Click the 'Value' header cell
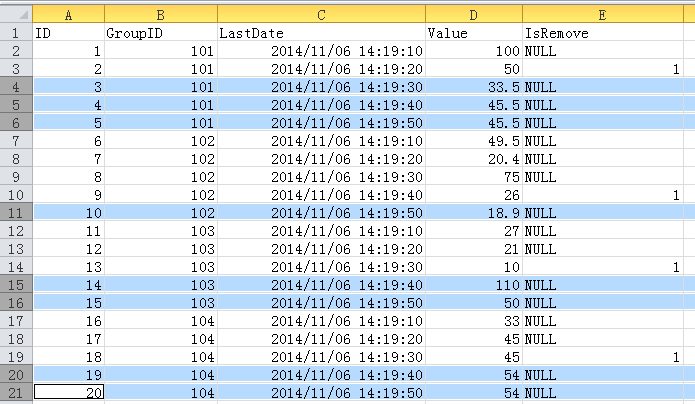Image resolution: width=695 pixels, height=404 pixels. tap(474, 32)
